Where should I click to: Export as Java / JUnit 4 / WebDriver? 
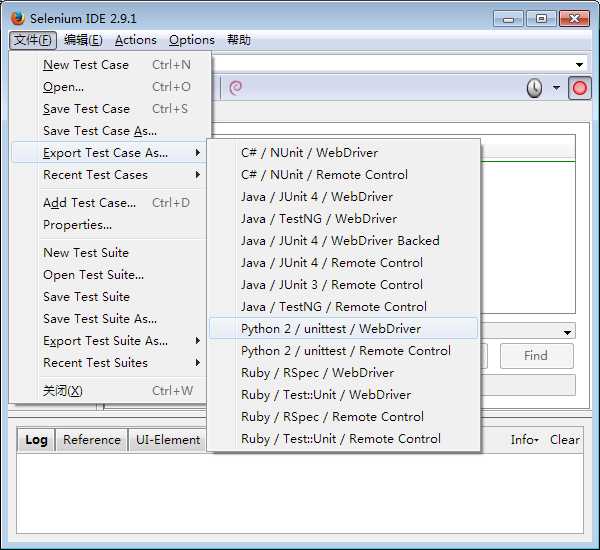click(344, 197)
